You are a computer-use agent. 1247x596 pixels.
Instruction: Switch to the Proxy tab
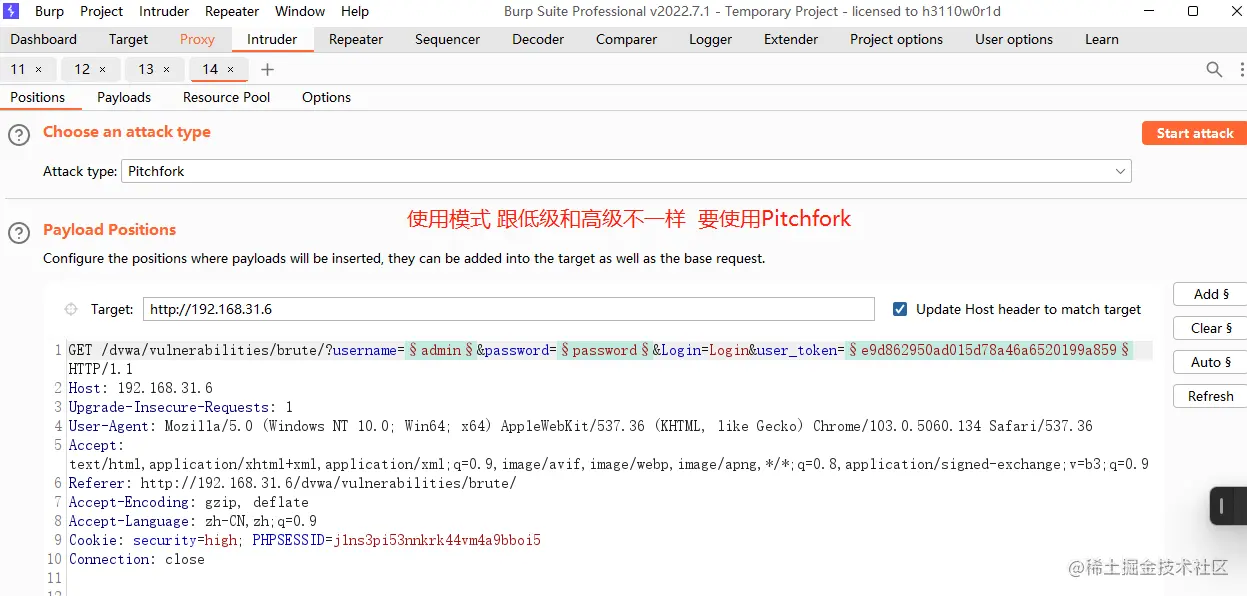coord(197,39)
